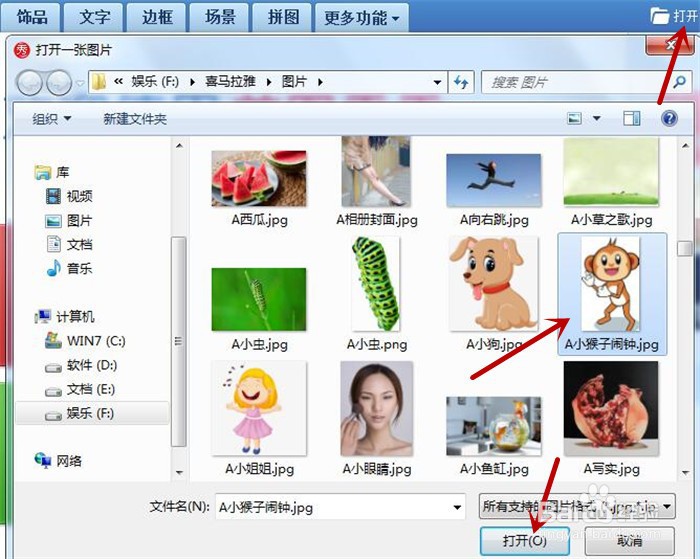Select 音乐 library in navigation pane
This screenshot has width=700, height=559.
70,268
